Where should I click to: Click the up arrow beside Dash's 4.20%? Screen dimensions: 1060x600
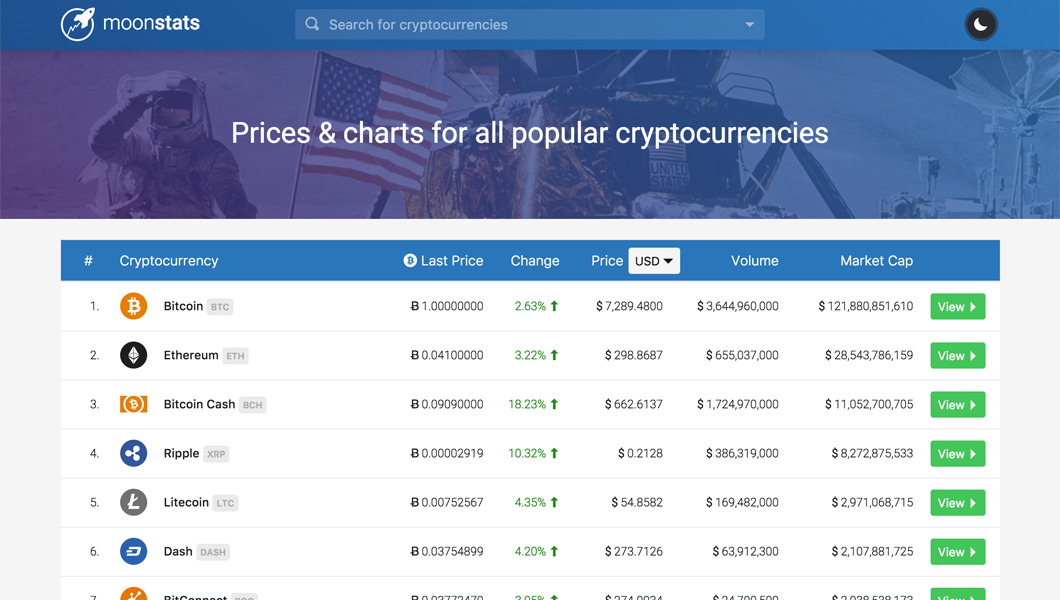coord(554,551)
